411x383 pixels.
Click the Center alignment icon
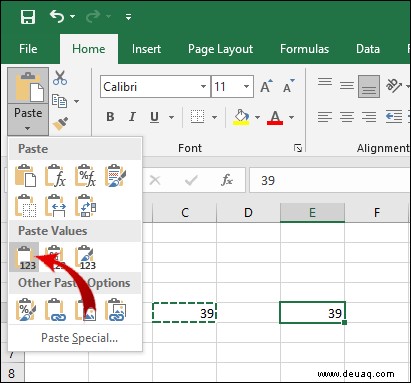pos(347,117)
